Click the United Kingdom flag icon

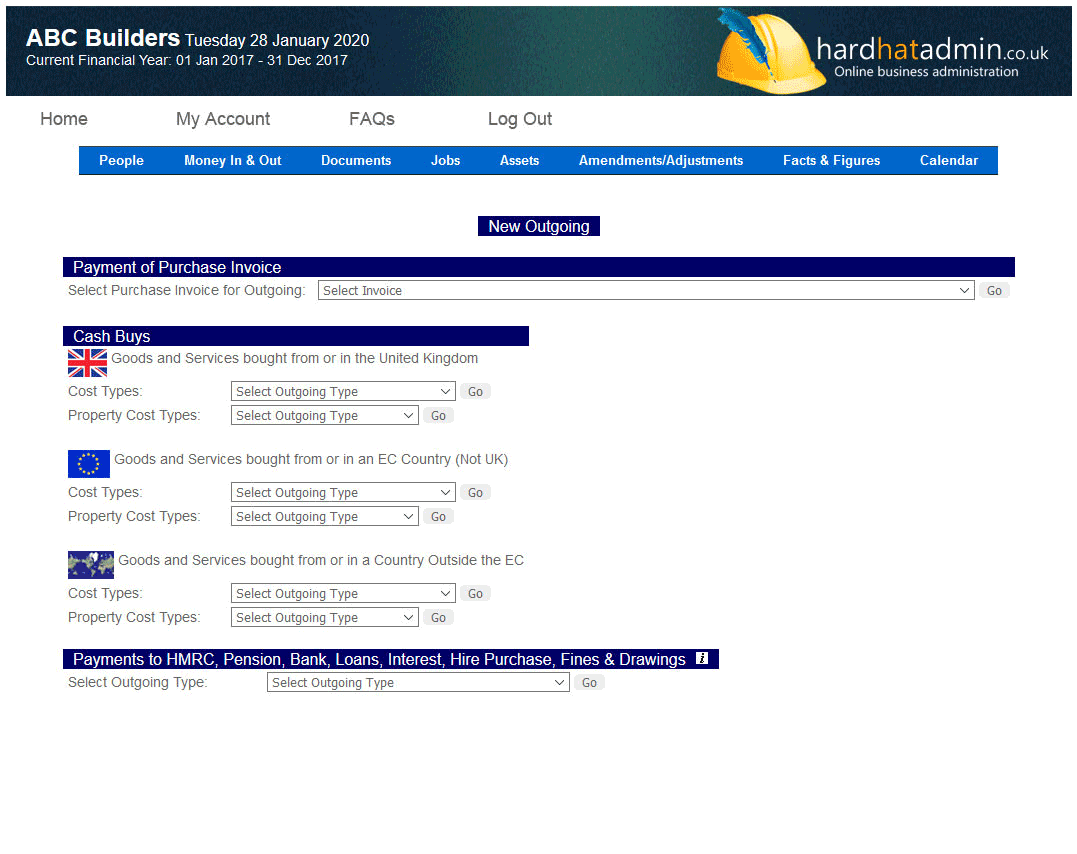pos(87,362)
